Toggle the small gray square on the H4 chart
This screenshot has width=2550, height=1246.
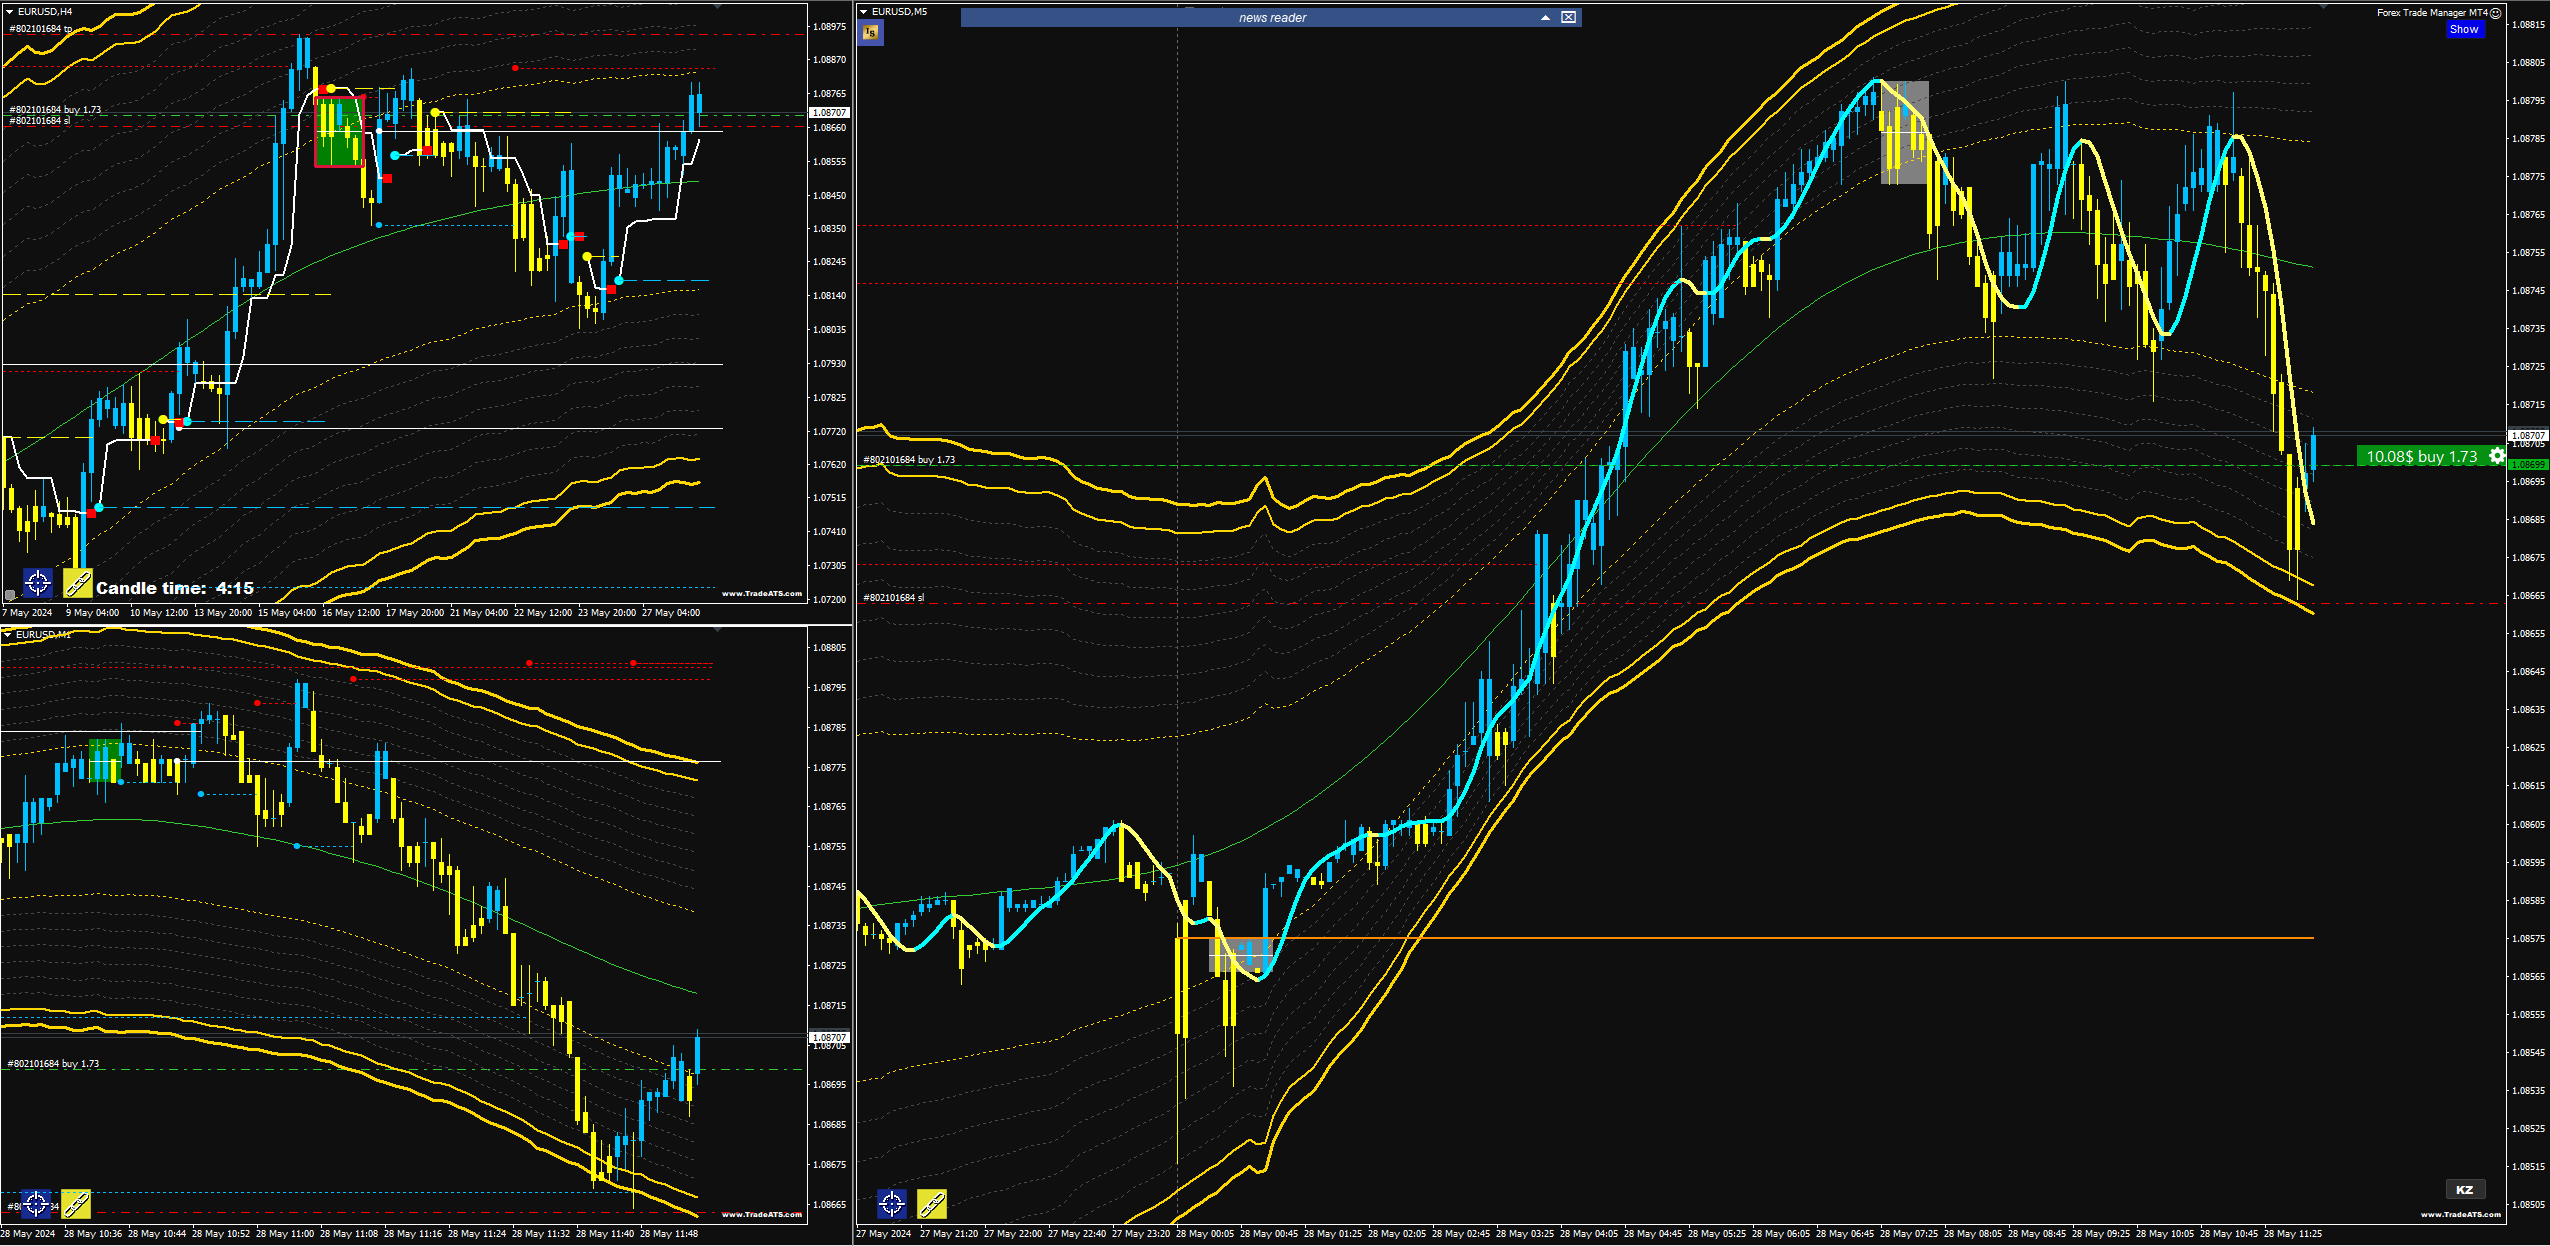click(x=10, y=595)
